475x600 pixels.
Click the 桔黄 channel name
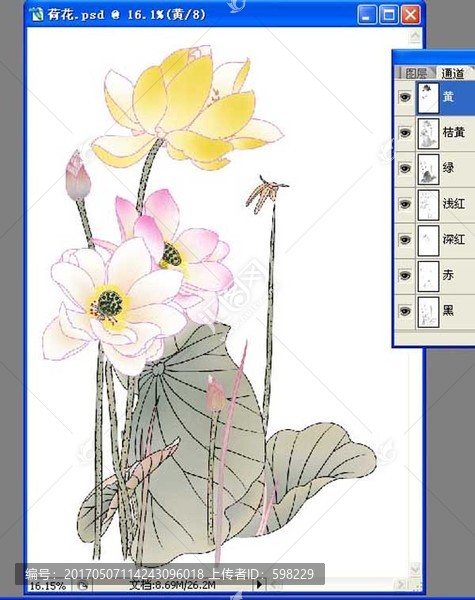point(454,132)
